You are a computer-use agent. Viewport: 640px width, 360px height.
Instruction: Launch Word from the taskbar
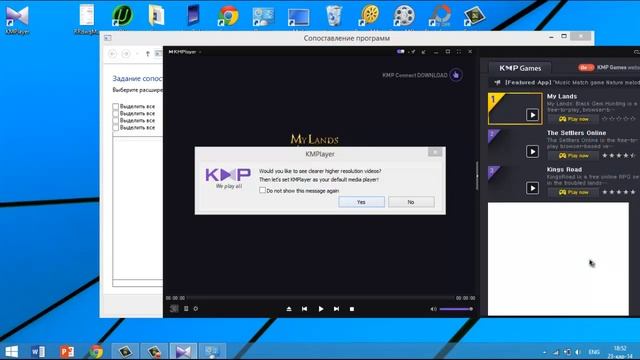click(x=38, y=351)
